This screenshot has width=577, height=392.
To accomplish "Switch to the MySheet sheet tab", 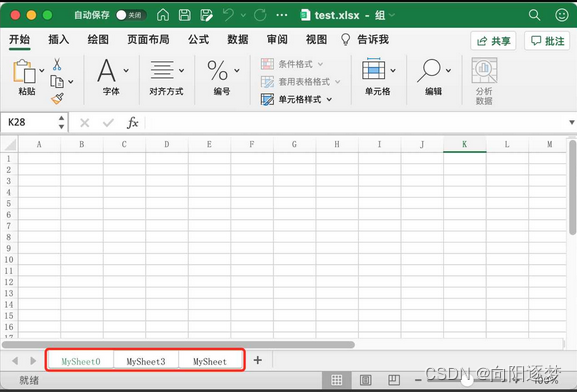I will [210, 361].
